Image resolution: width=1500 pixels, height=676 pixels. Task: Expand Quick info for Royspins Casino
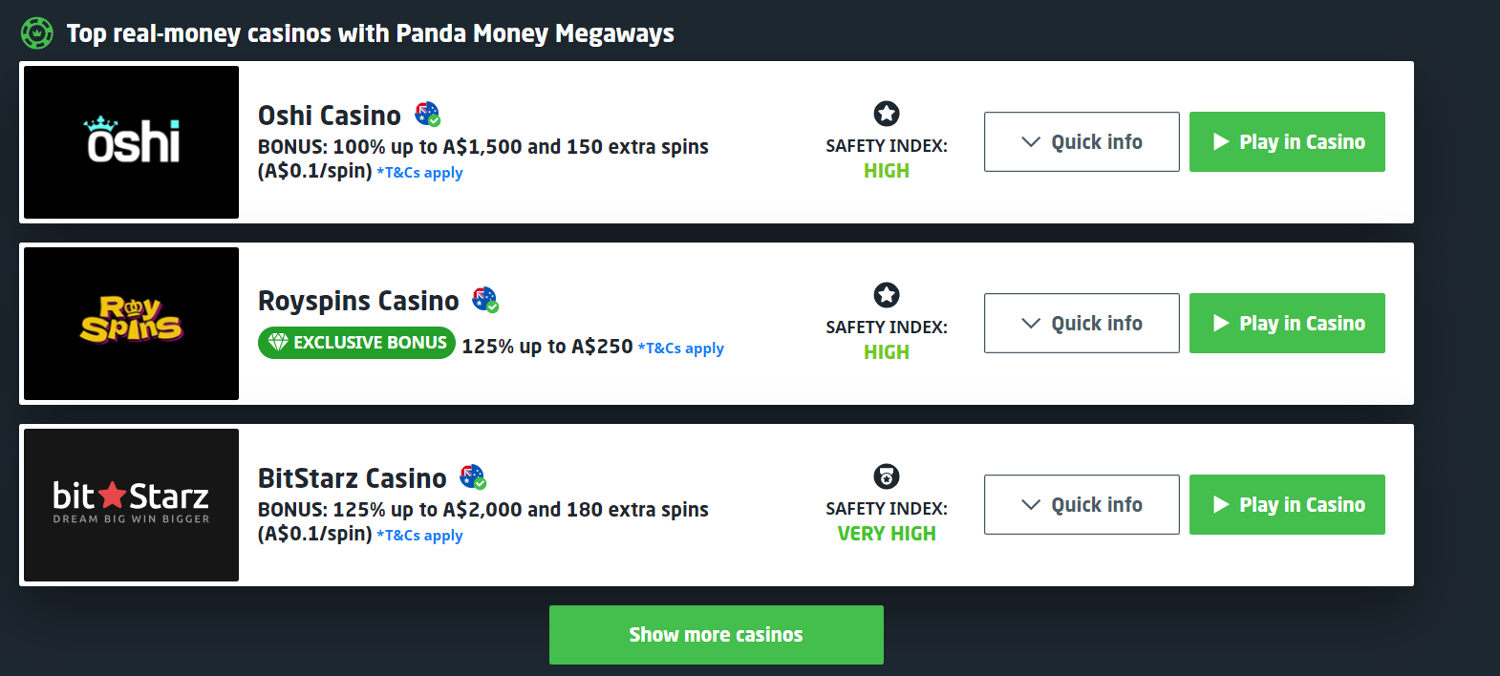pyautogui.click(x=1081, y=323)
